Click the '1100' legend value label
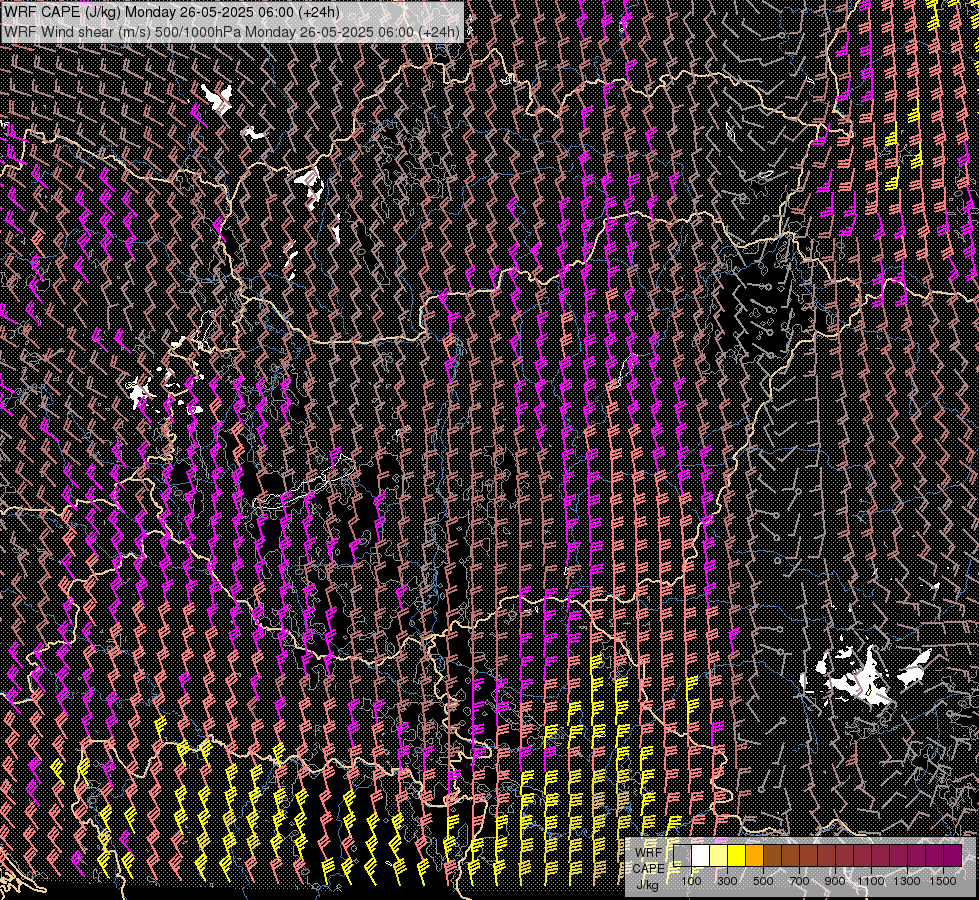979x900 pixels. [870, 881]
